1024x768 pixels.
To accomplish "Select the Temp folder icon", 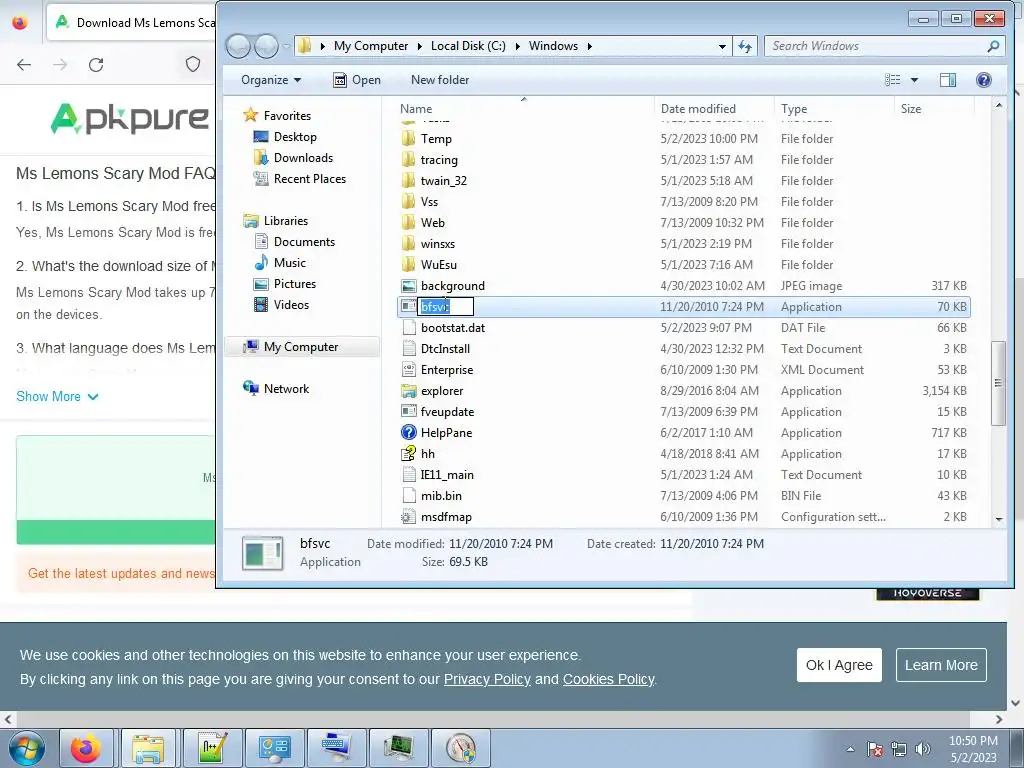I will click(x=408, y=138).
